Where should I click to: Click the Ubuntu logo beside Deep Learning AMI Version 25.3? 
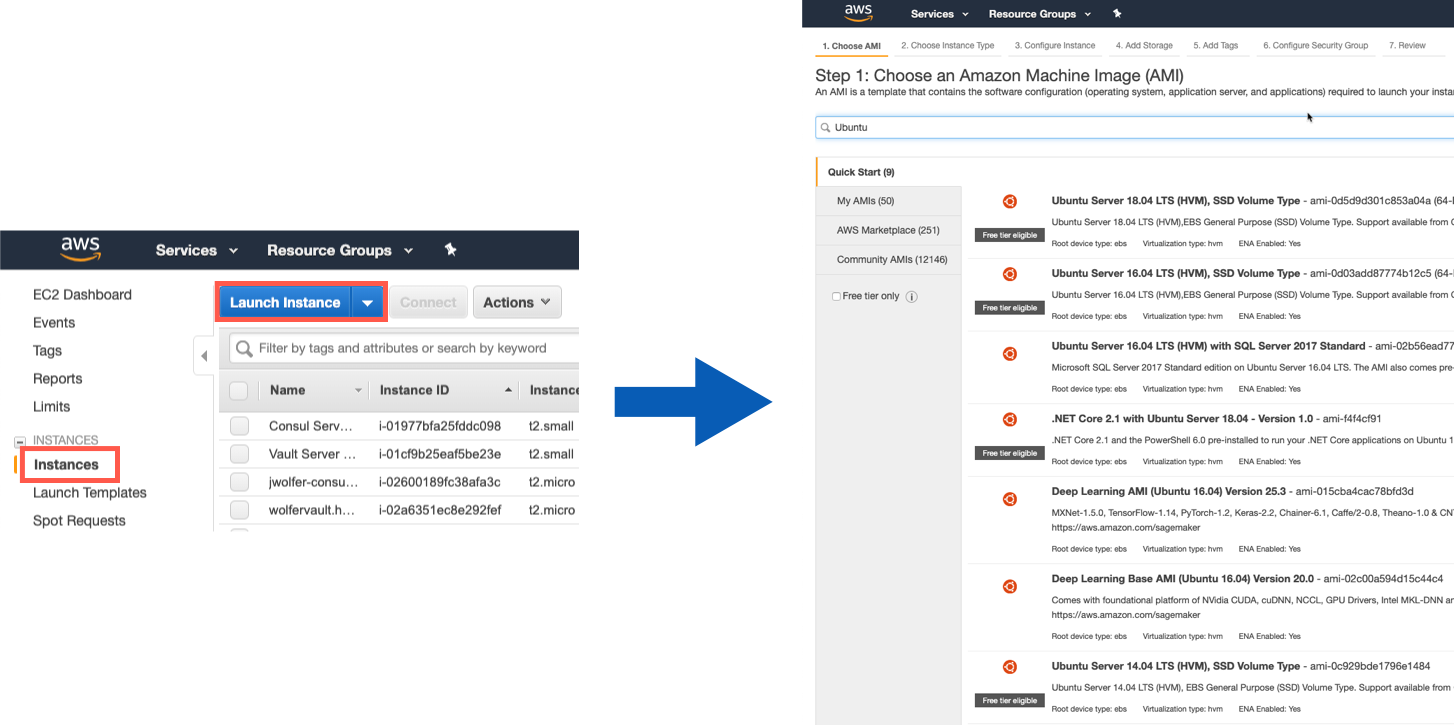click(x=1010, y=499)
